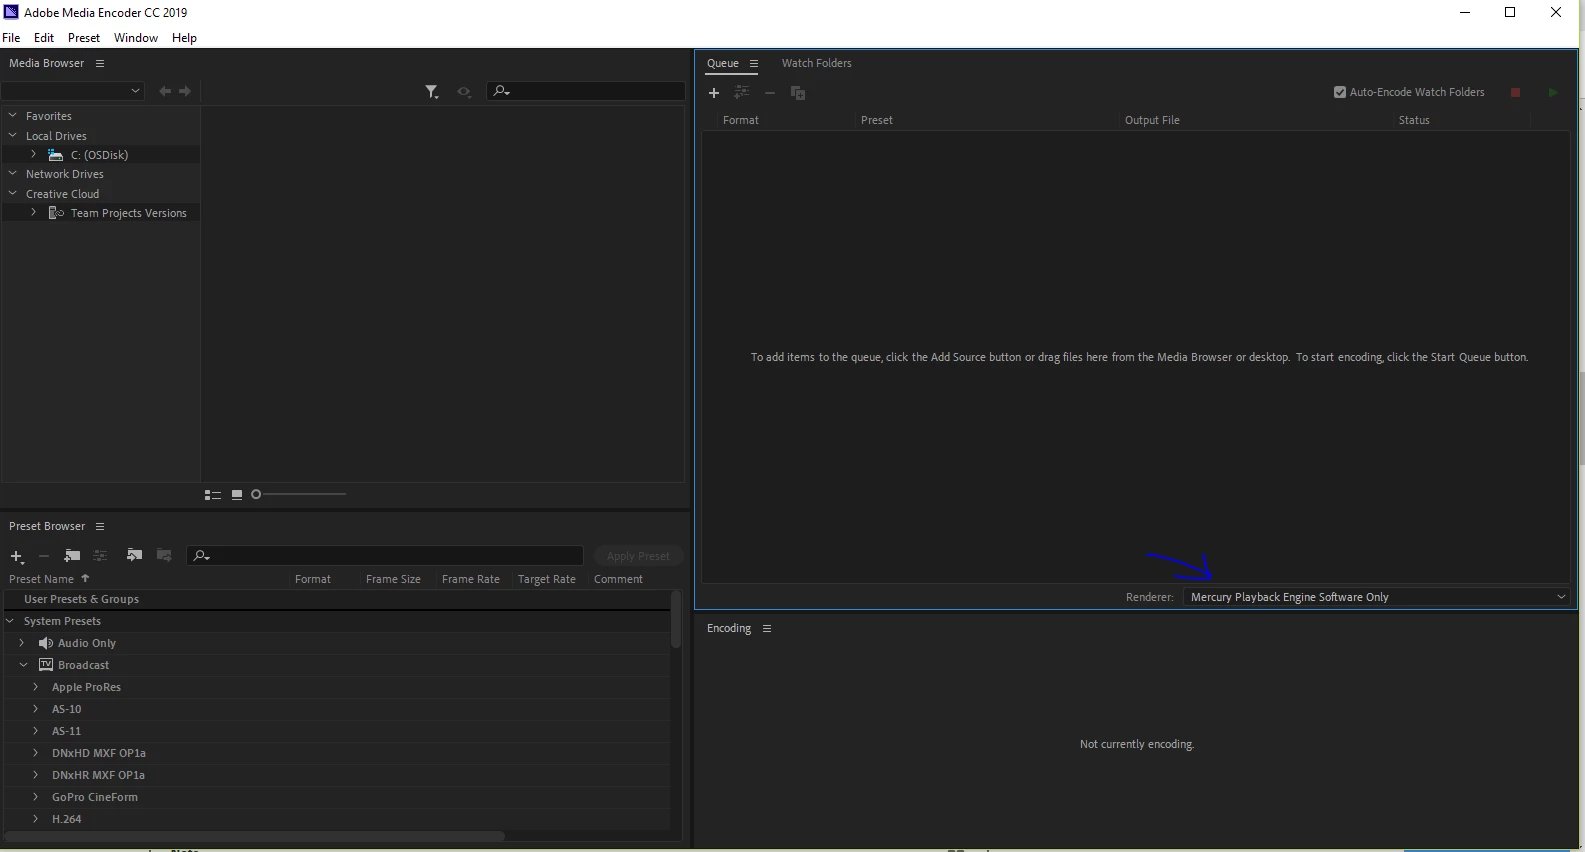
Task: Expand the GoPro CineForm presets
Action: 36,797
